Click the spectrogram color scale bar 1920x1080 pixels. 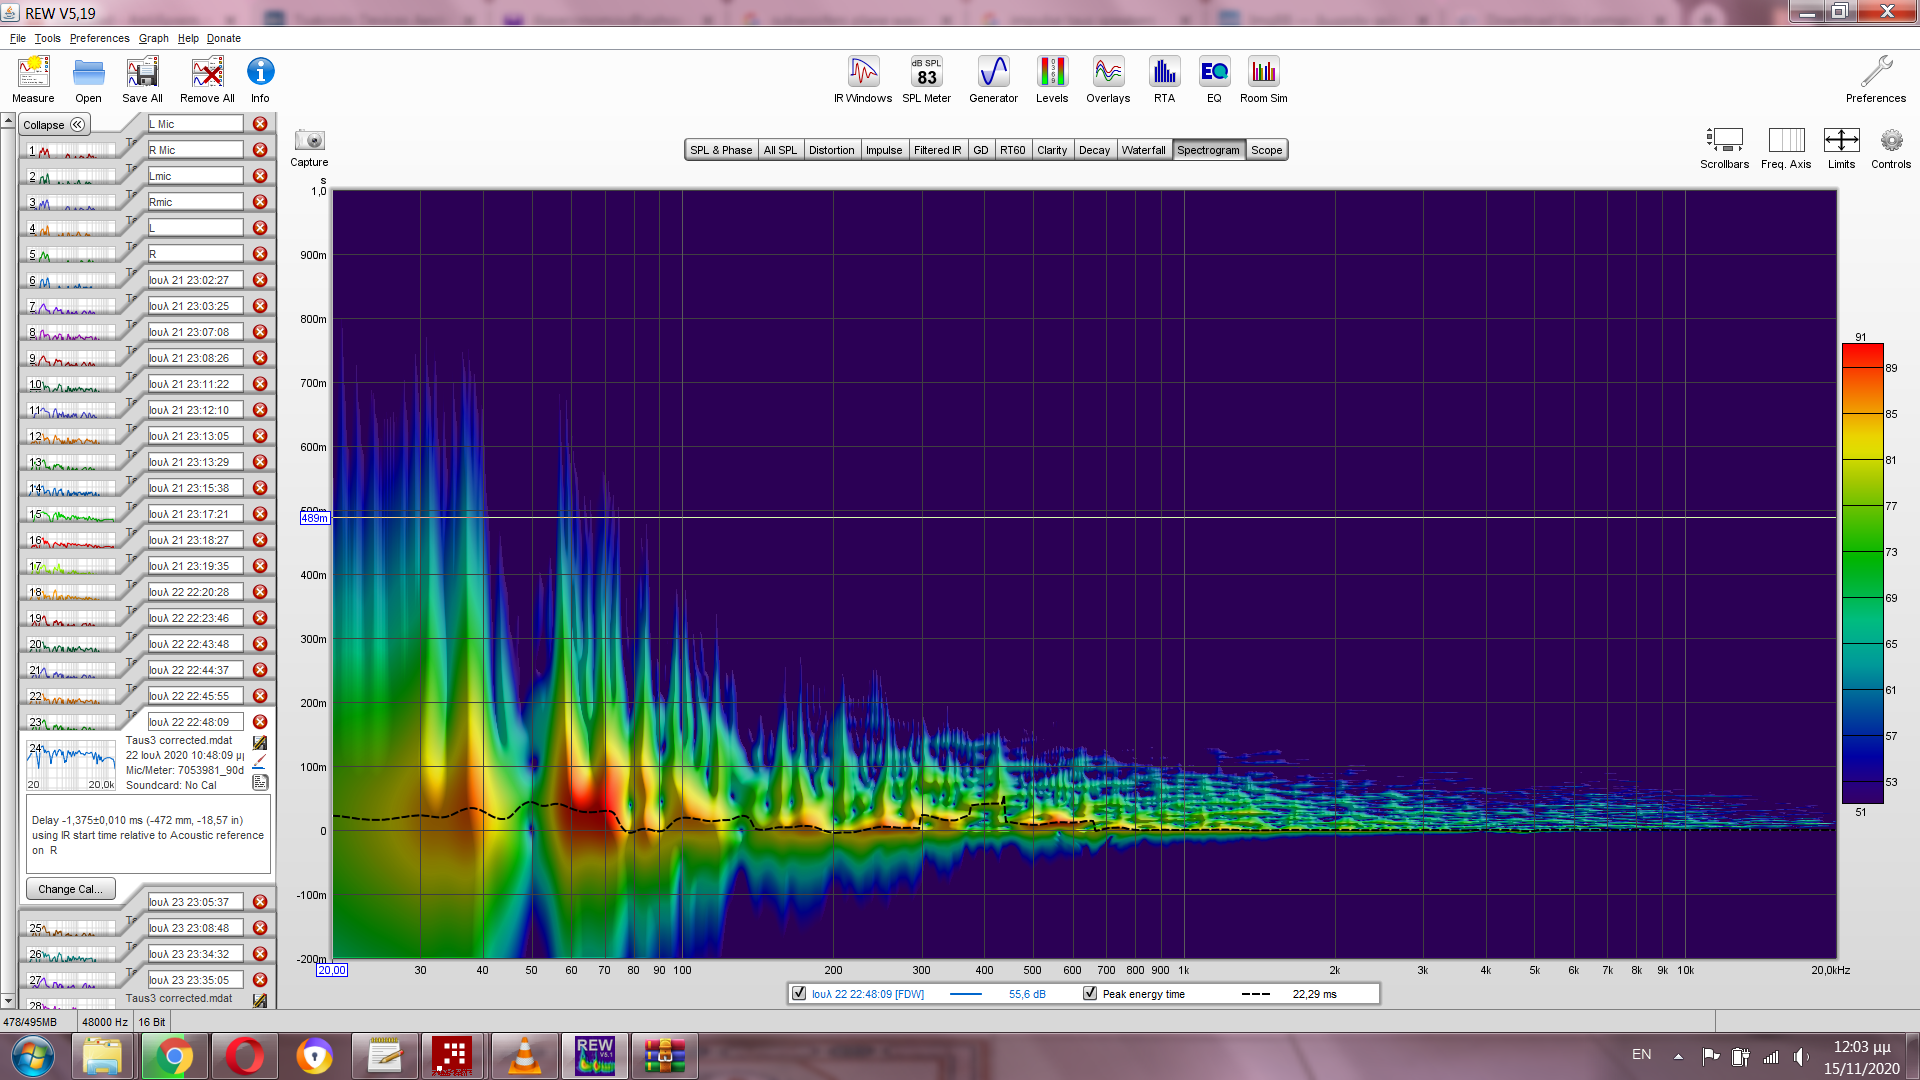coord(1862,573)
